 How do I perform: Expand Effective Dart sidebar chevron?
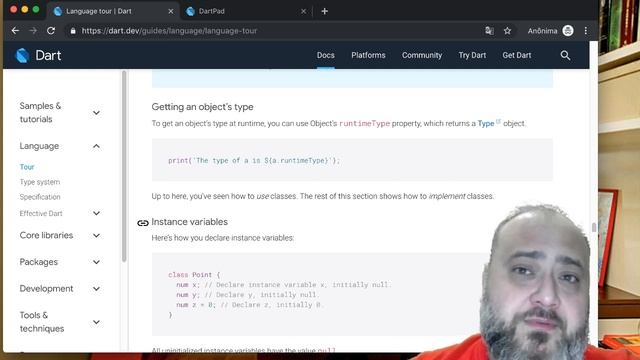tap(96, 213)
